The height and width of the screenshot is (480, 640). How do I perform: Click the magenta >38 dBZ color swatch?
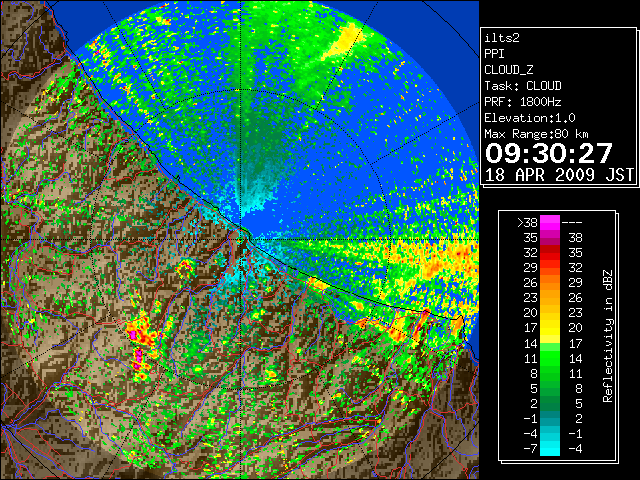[550, 223]
